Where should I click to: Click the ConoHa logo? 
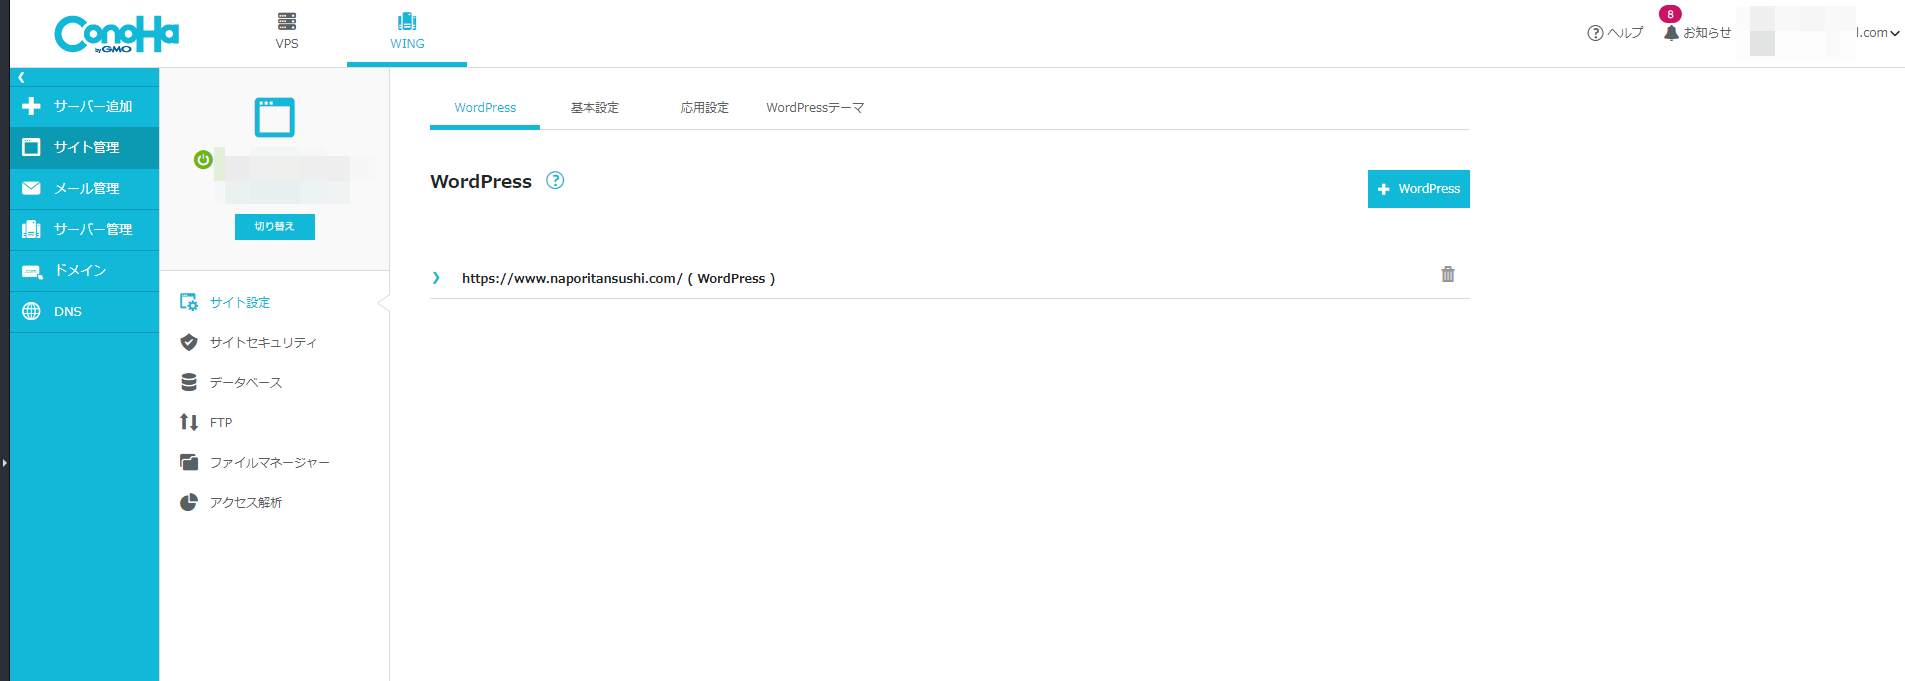116,34
